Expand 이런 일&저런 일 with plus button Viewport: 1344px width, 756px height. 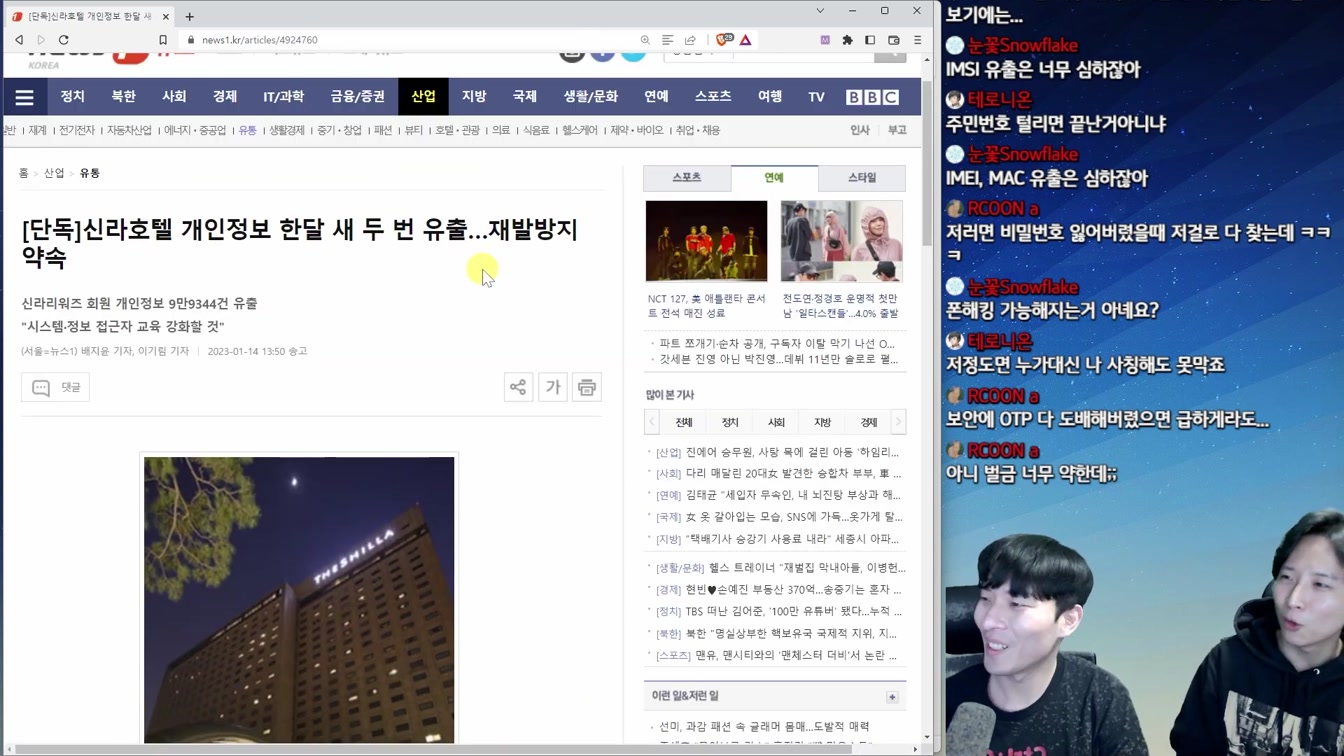(892, 697)
